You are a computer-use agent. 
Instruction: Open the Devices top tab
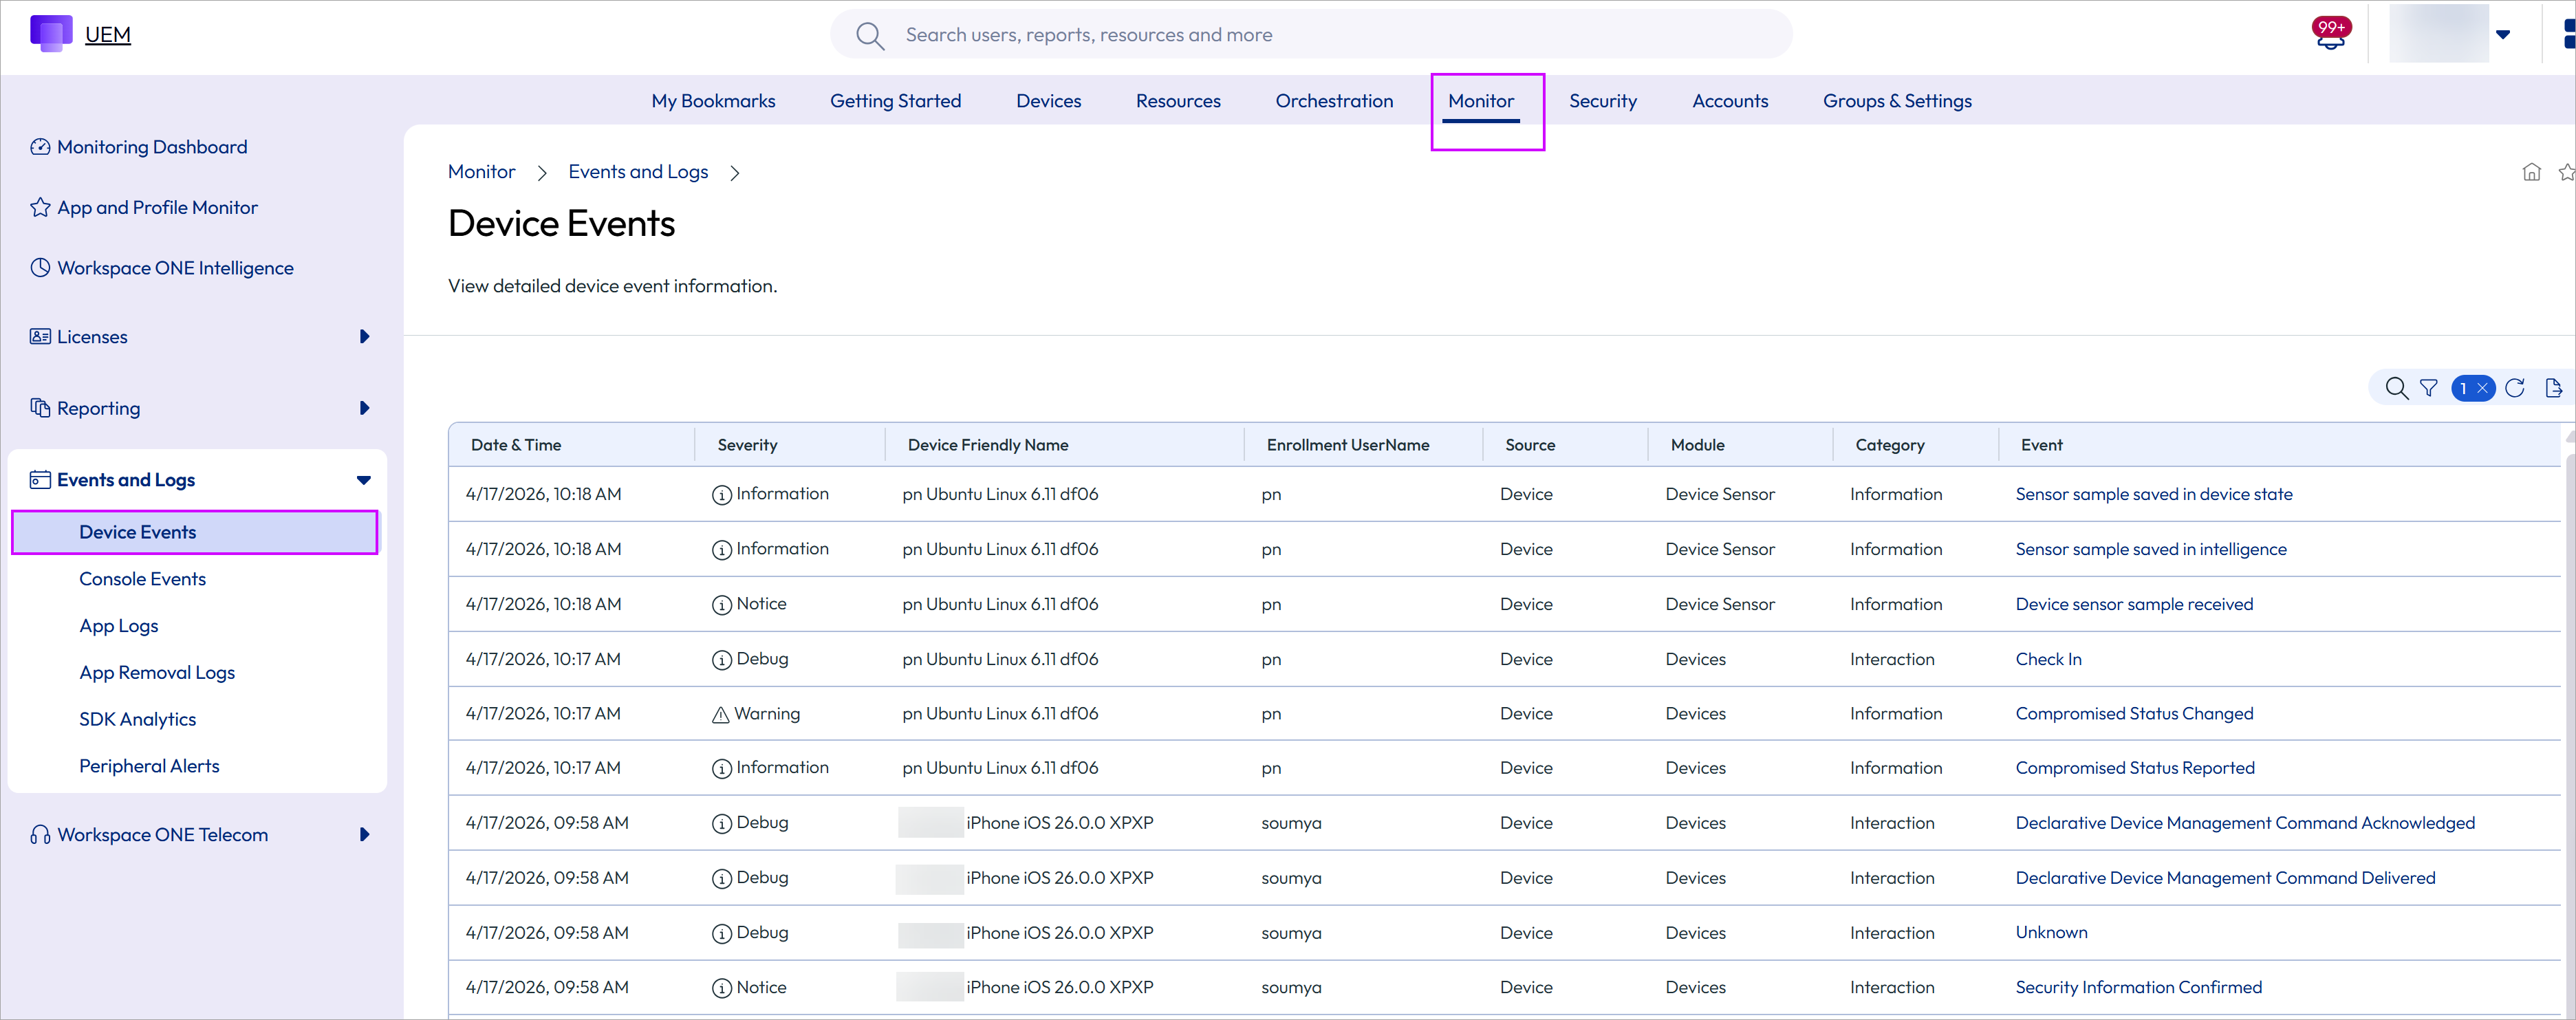tap(1048, 101)
